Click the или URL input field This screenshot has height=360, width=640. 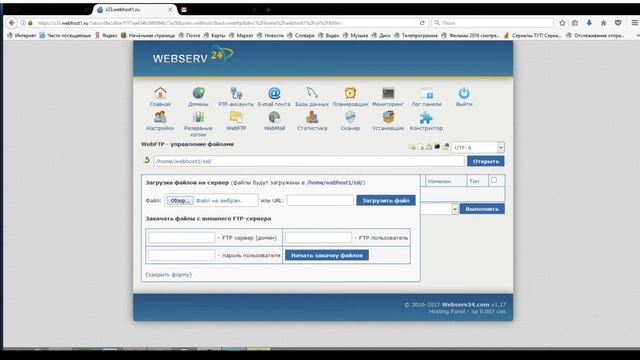pyautogui.click(x=320, y=200)
